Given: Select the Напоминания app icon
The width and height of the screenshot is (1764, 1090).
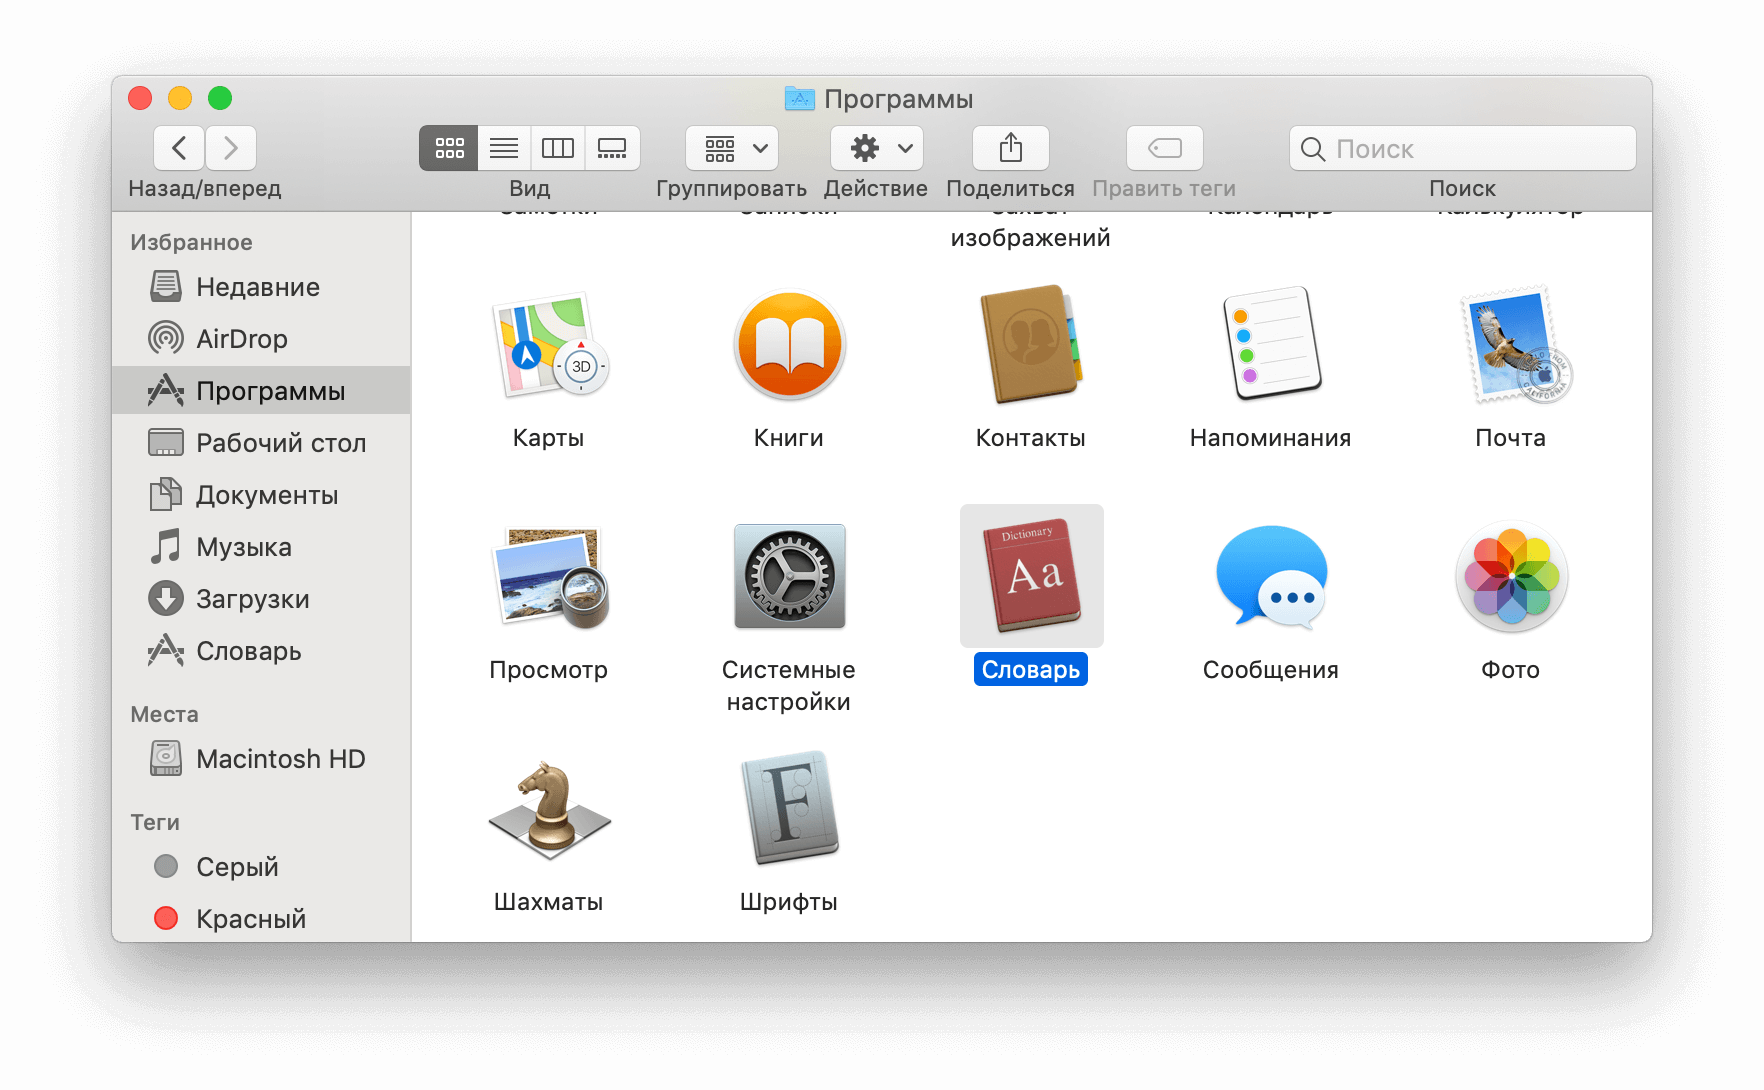Looking at the screenshot, I should pyautogui.click(x=1271, y=345).
